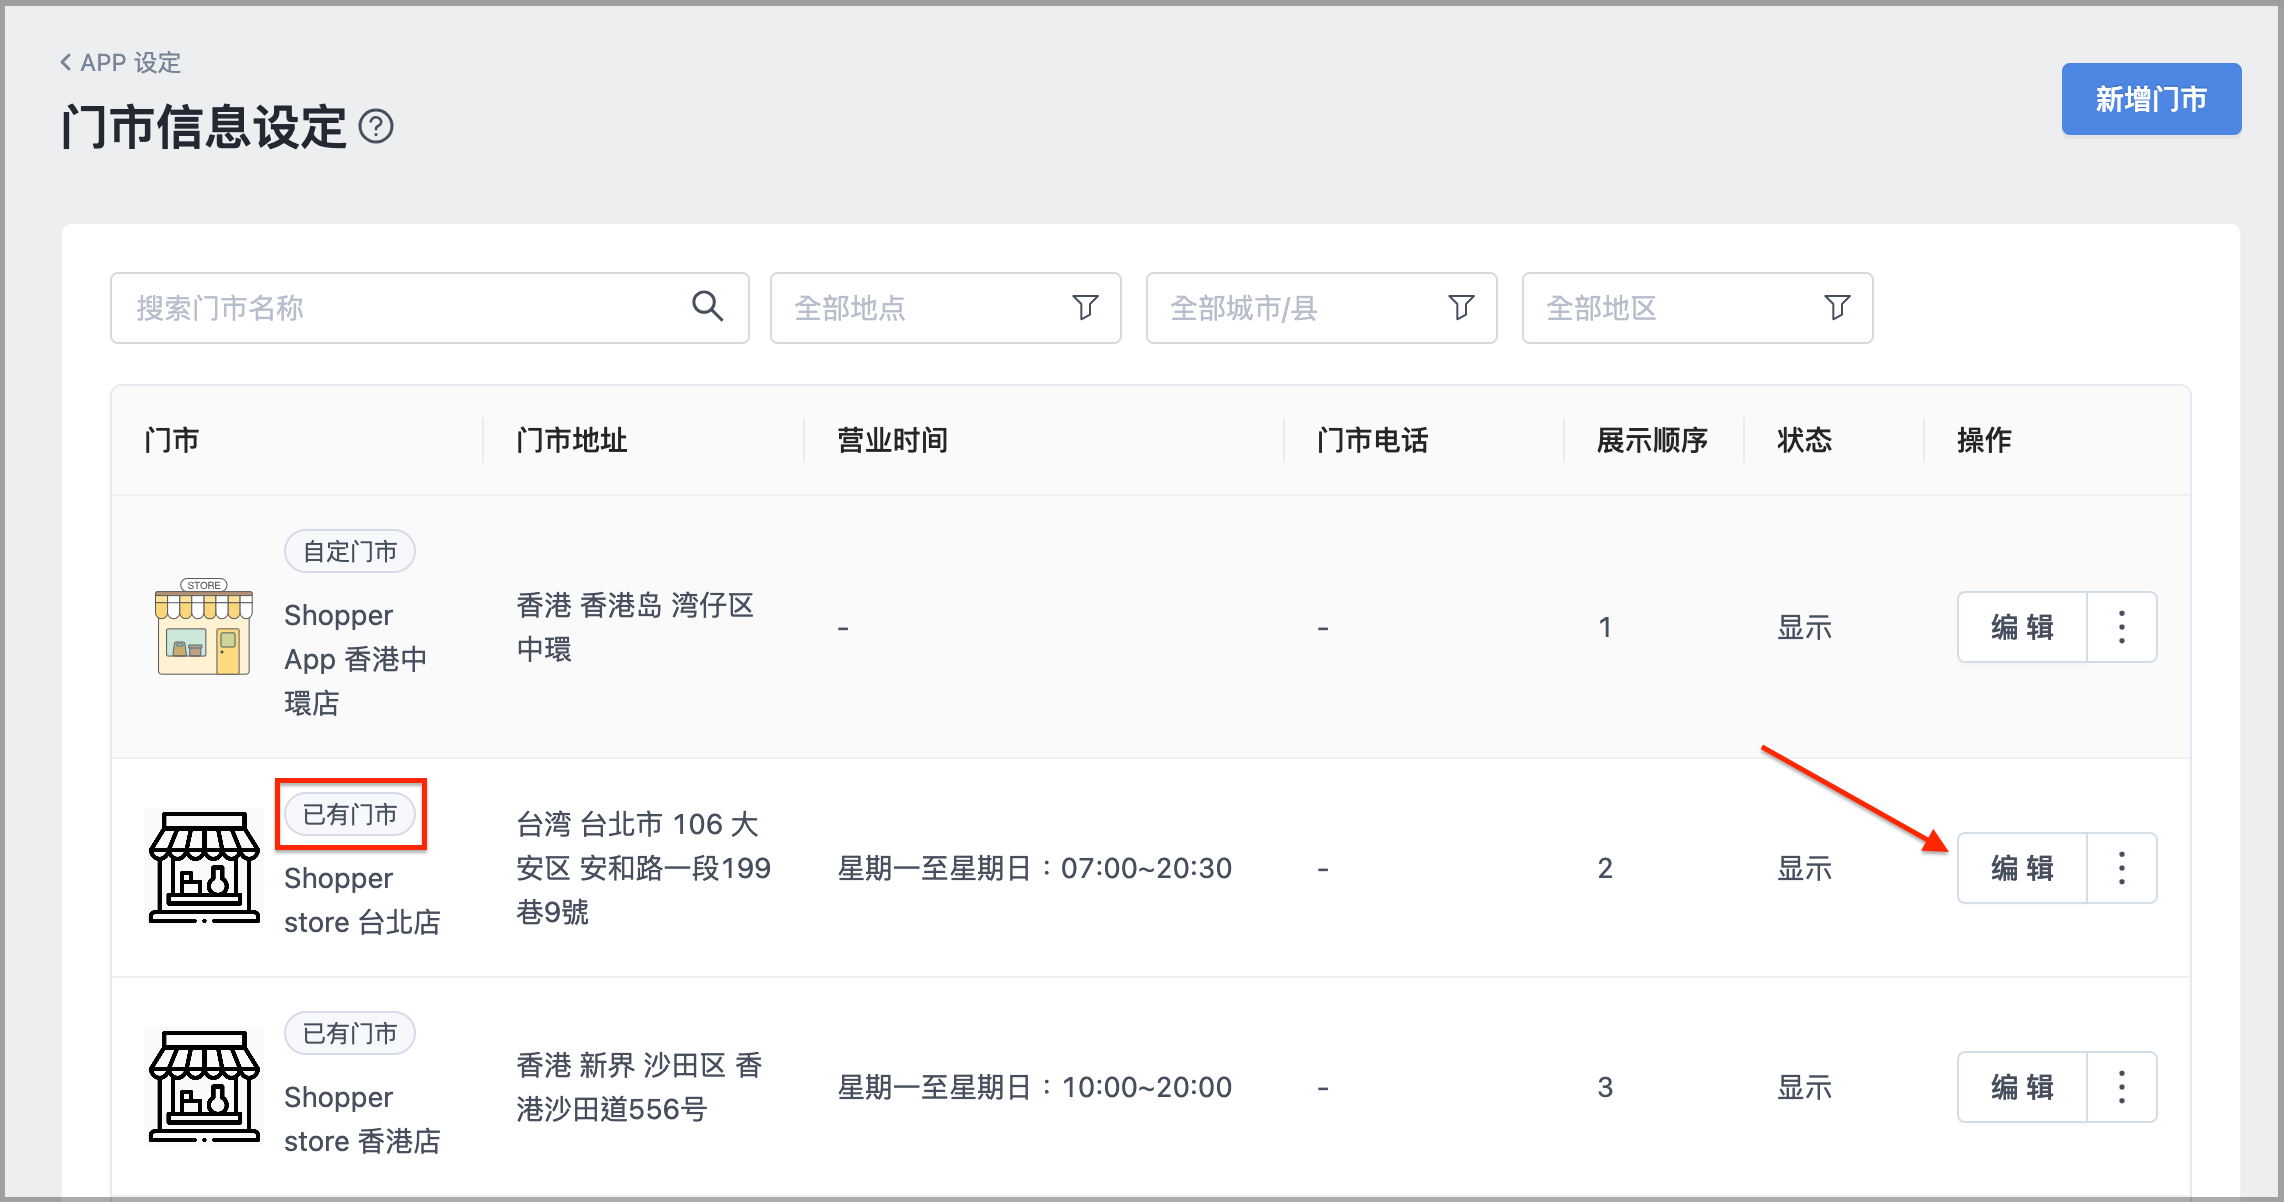Open more options for Shopper store 香港店
The image size is (2284, 1202).
[2122, 1087]
